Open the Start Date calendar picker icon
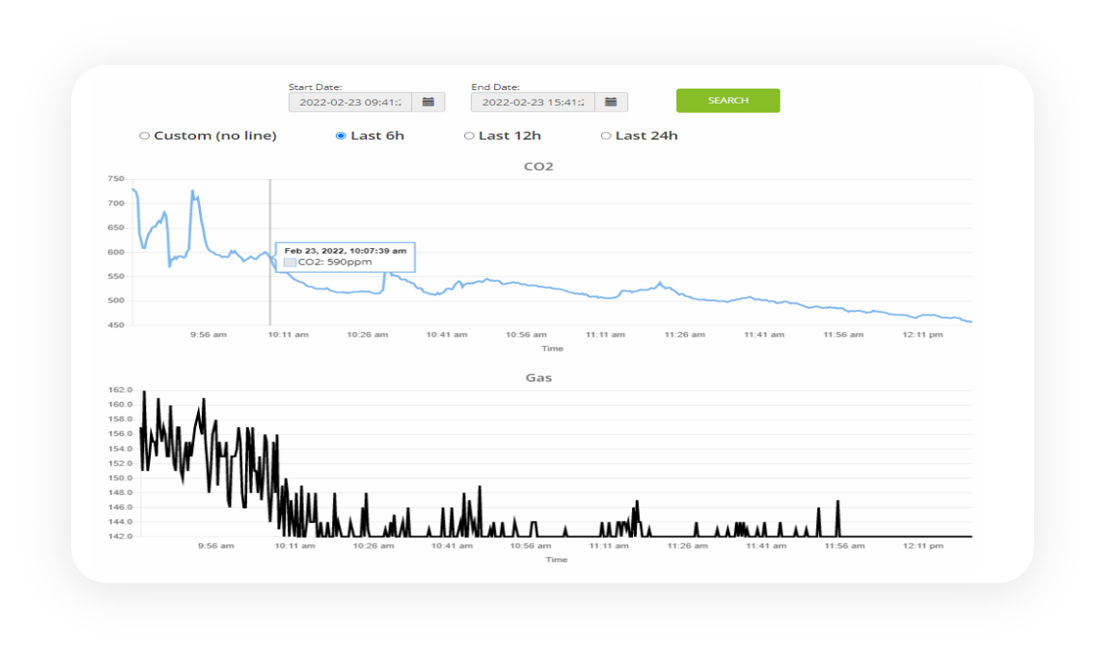1105x661 pixels. 428,102
